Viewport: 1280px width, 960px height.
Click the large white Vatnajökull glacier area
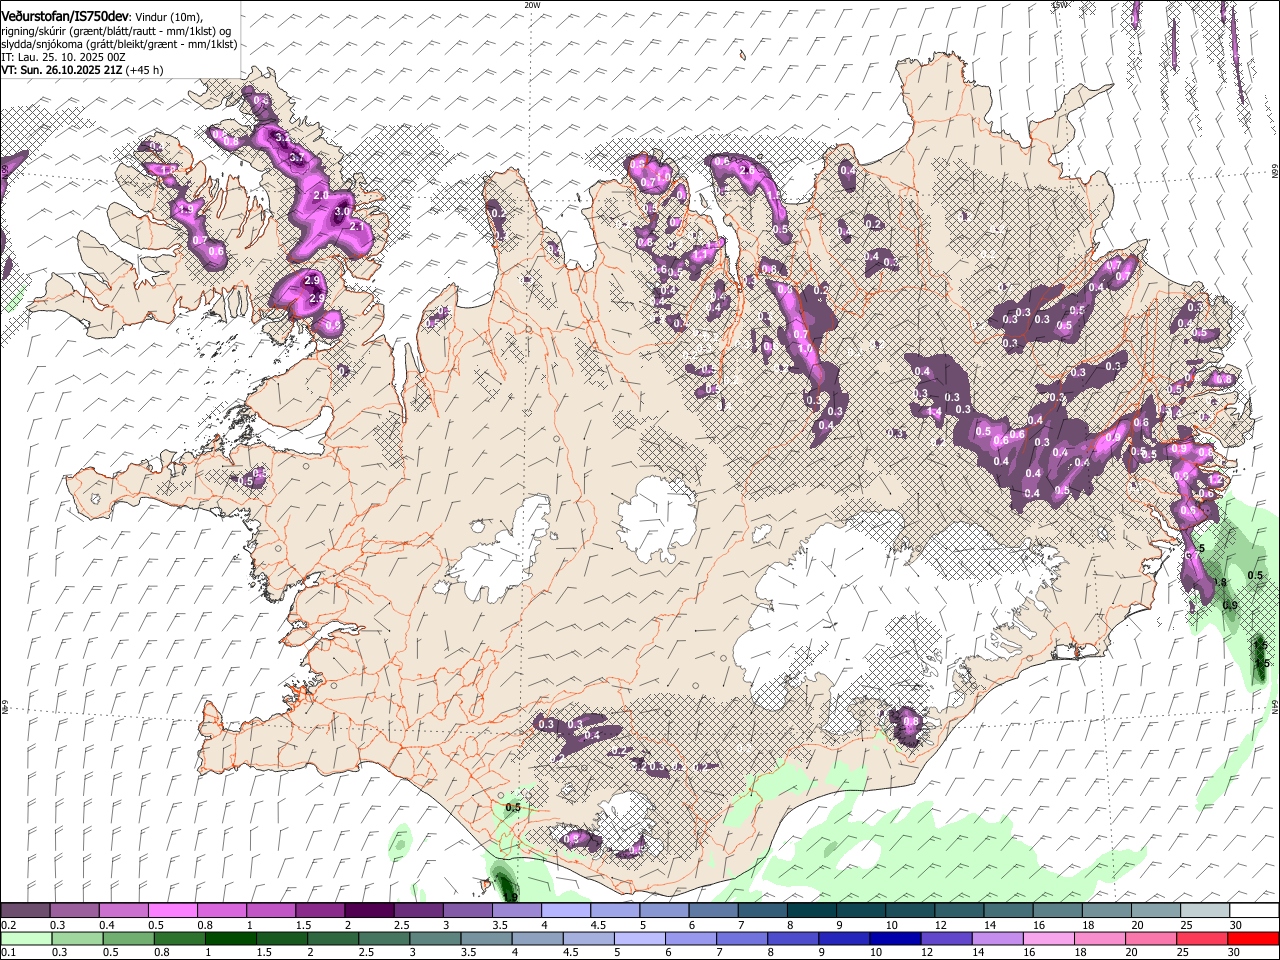coord(850,610)
